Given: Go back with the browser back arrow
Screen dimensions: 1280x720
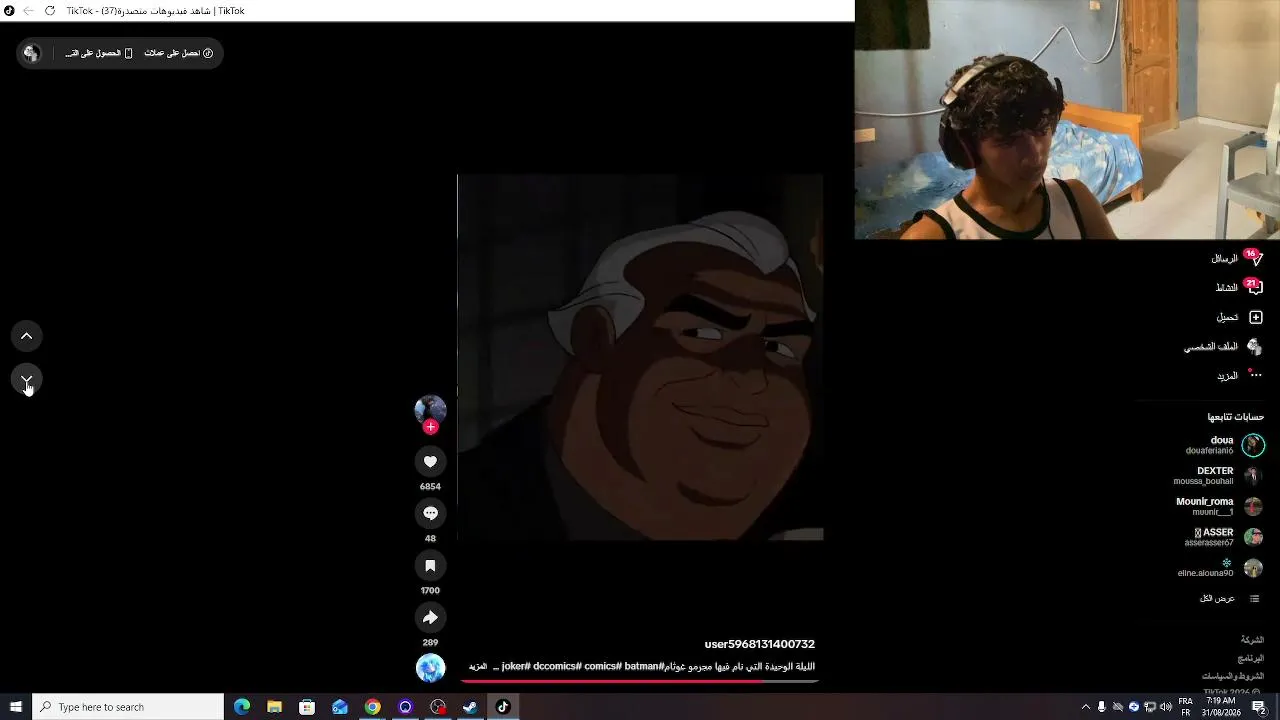Looking at the screenshot, I should click(29, 11).
